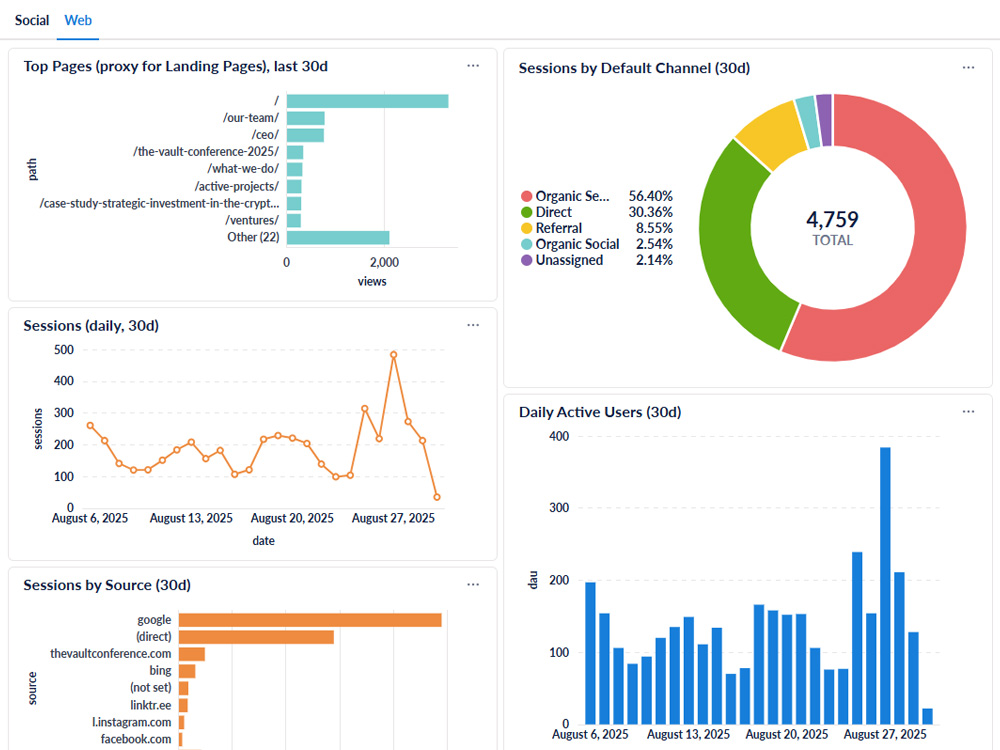
Task: Toggle Unassigned legend entry
Action: click(569, 260)
